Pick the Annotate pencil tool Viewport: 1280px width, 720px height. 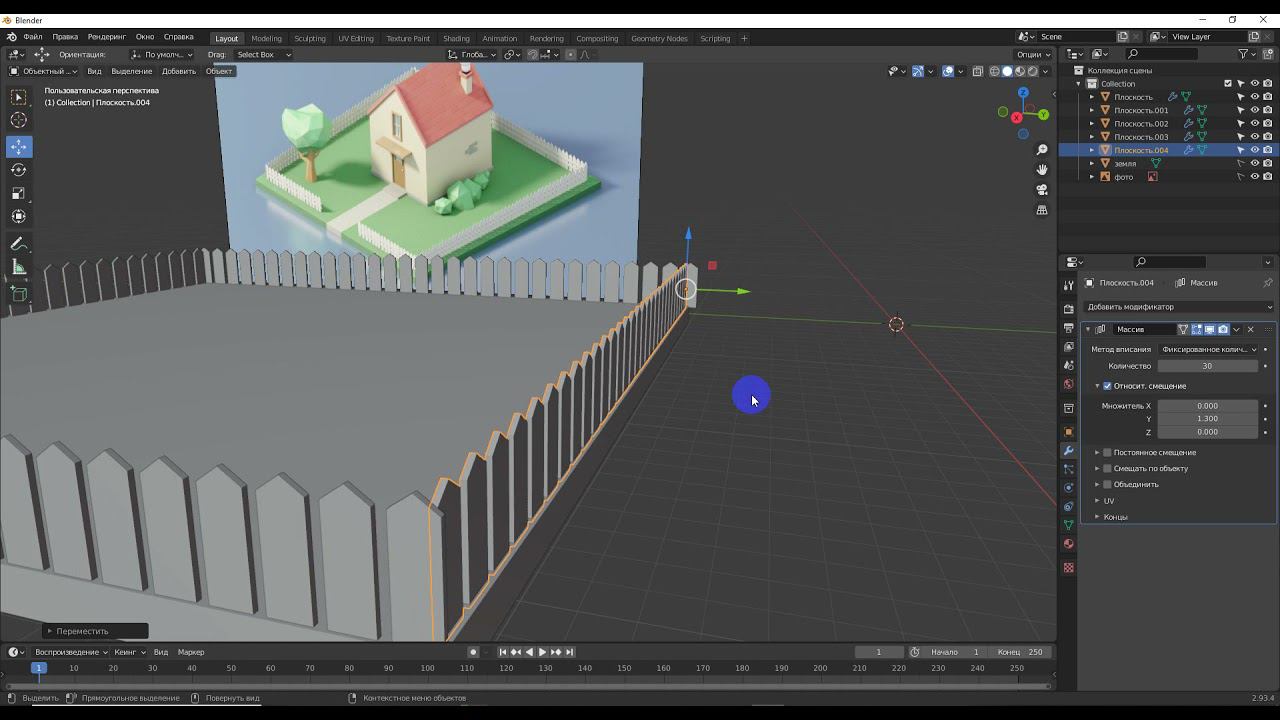pos(19,244)
